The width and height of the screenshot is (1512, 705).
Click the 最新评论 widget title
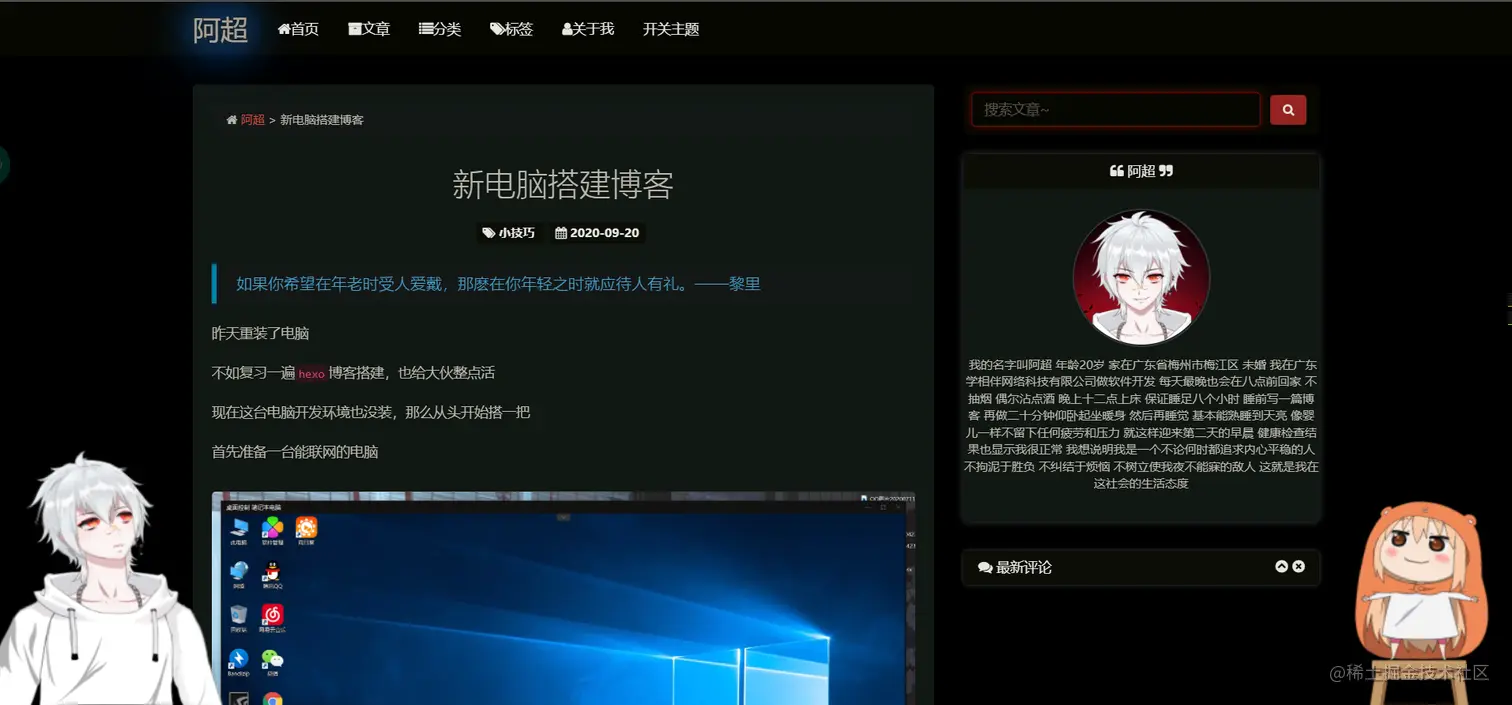click(1015, 567)
